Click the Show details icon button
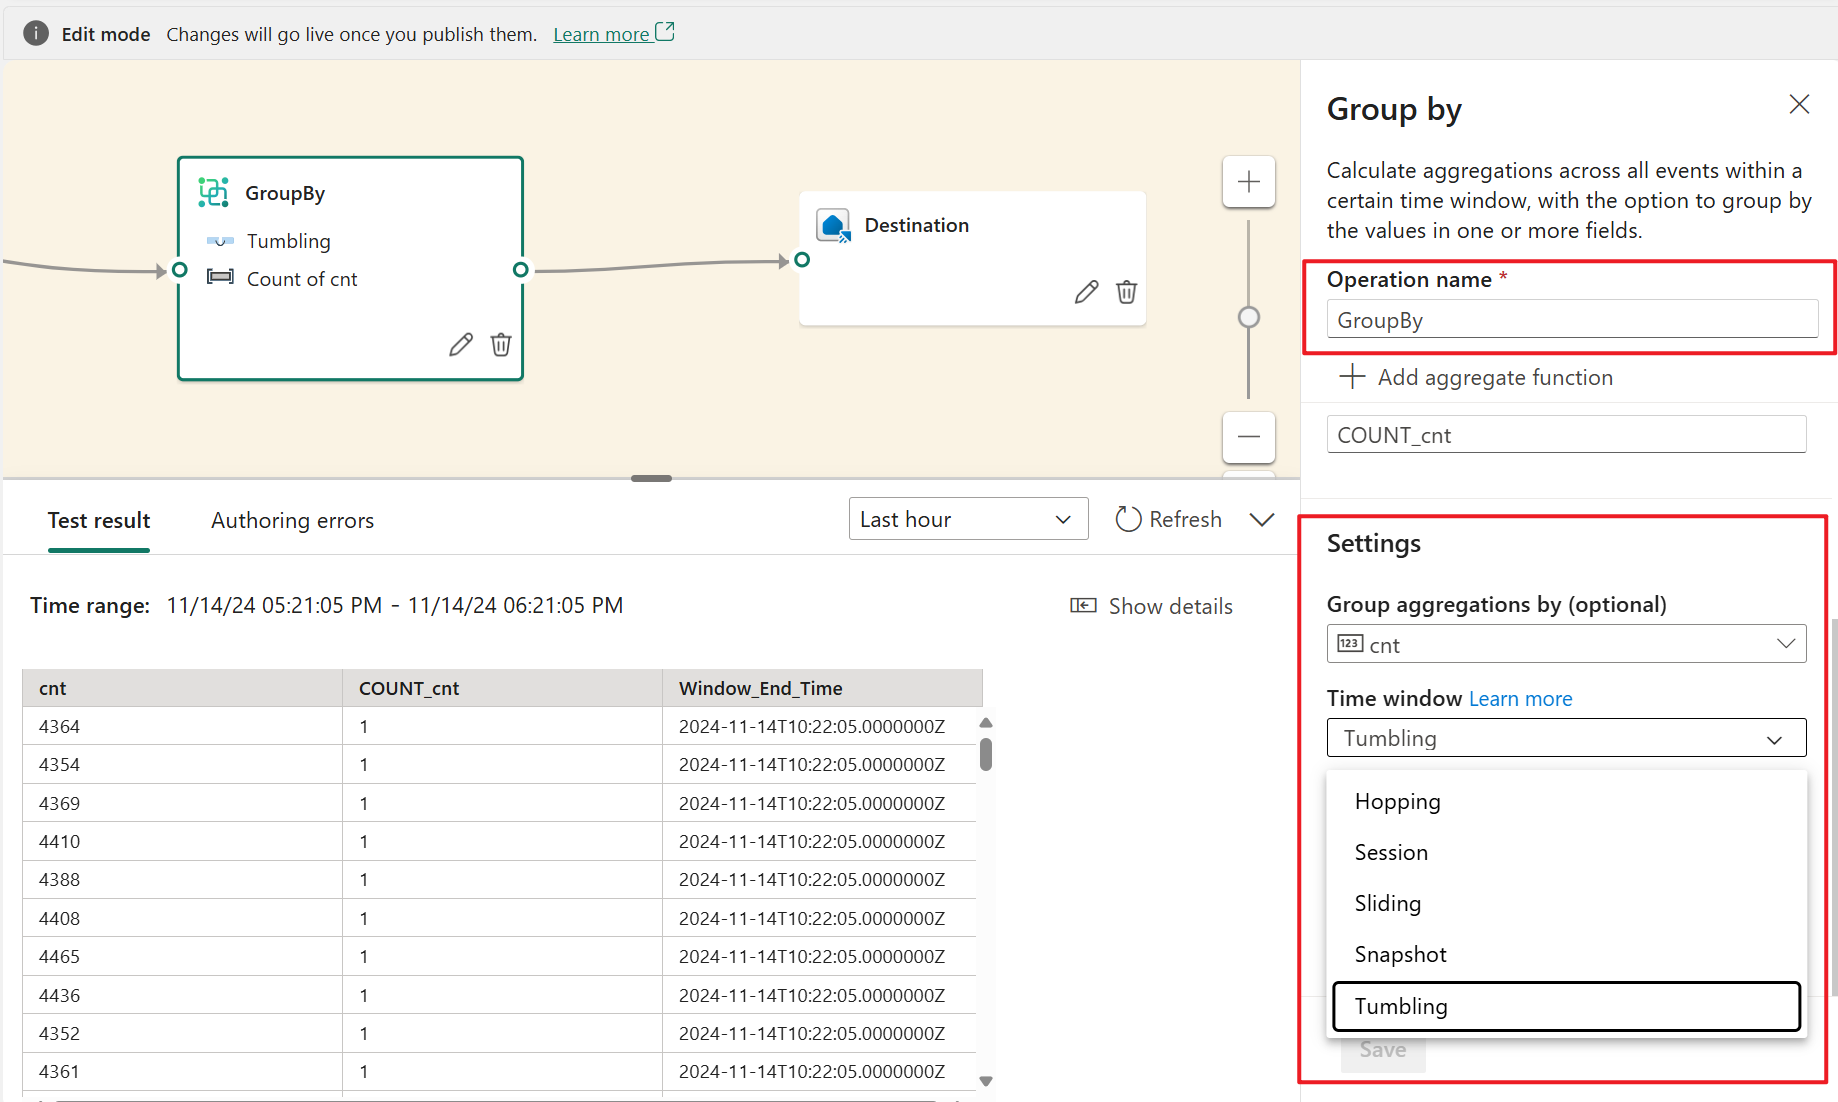The width and height of the screenshot is (1838, 1102). 1083,606
